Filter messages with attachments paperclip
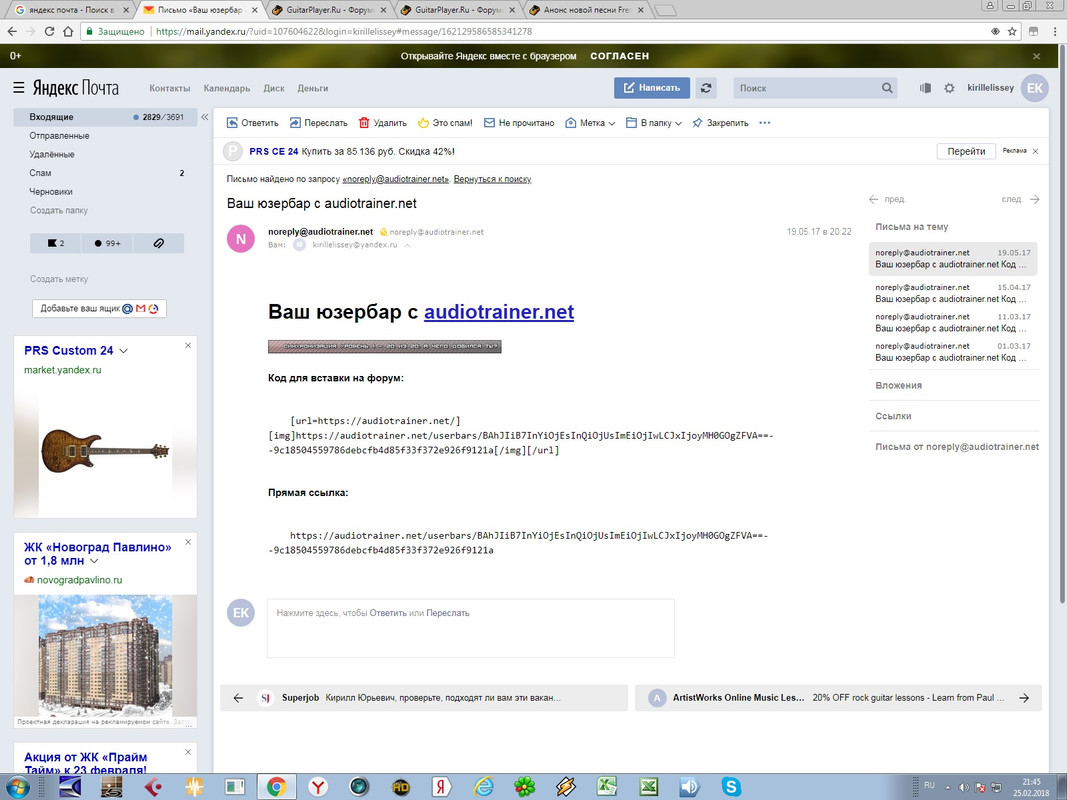This screenshot has width=1067, height=800. [x=159, y=243]
